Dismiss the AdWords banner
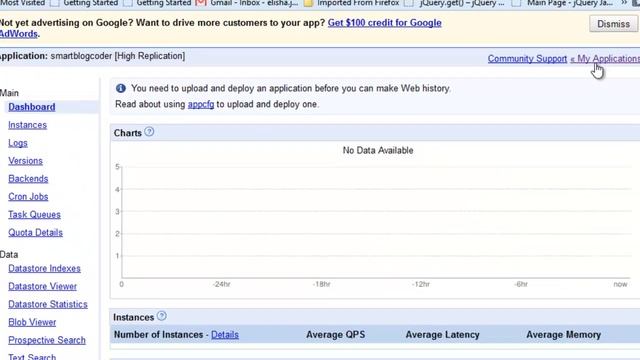 pos(613,24)
